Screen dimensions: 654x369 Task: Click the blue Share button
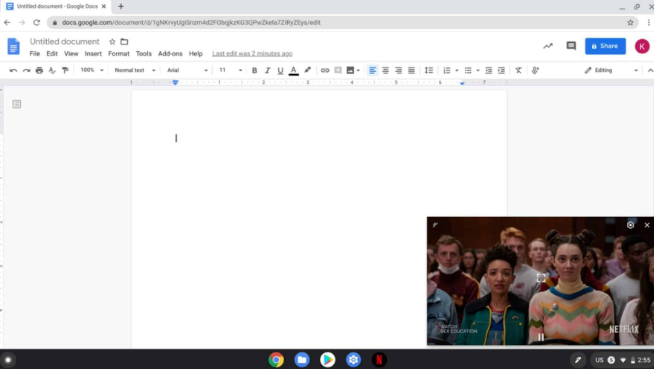point(605,46)
